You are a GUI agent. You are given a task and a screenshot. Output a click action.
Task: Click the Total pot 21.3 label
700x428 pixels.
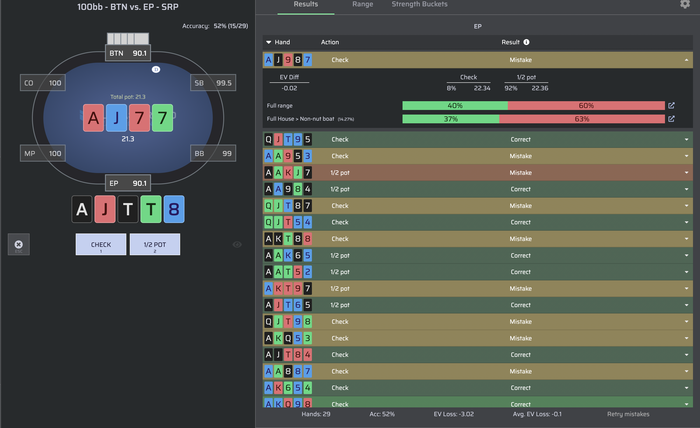click(128, 97)
